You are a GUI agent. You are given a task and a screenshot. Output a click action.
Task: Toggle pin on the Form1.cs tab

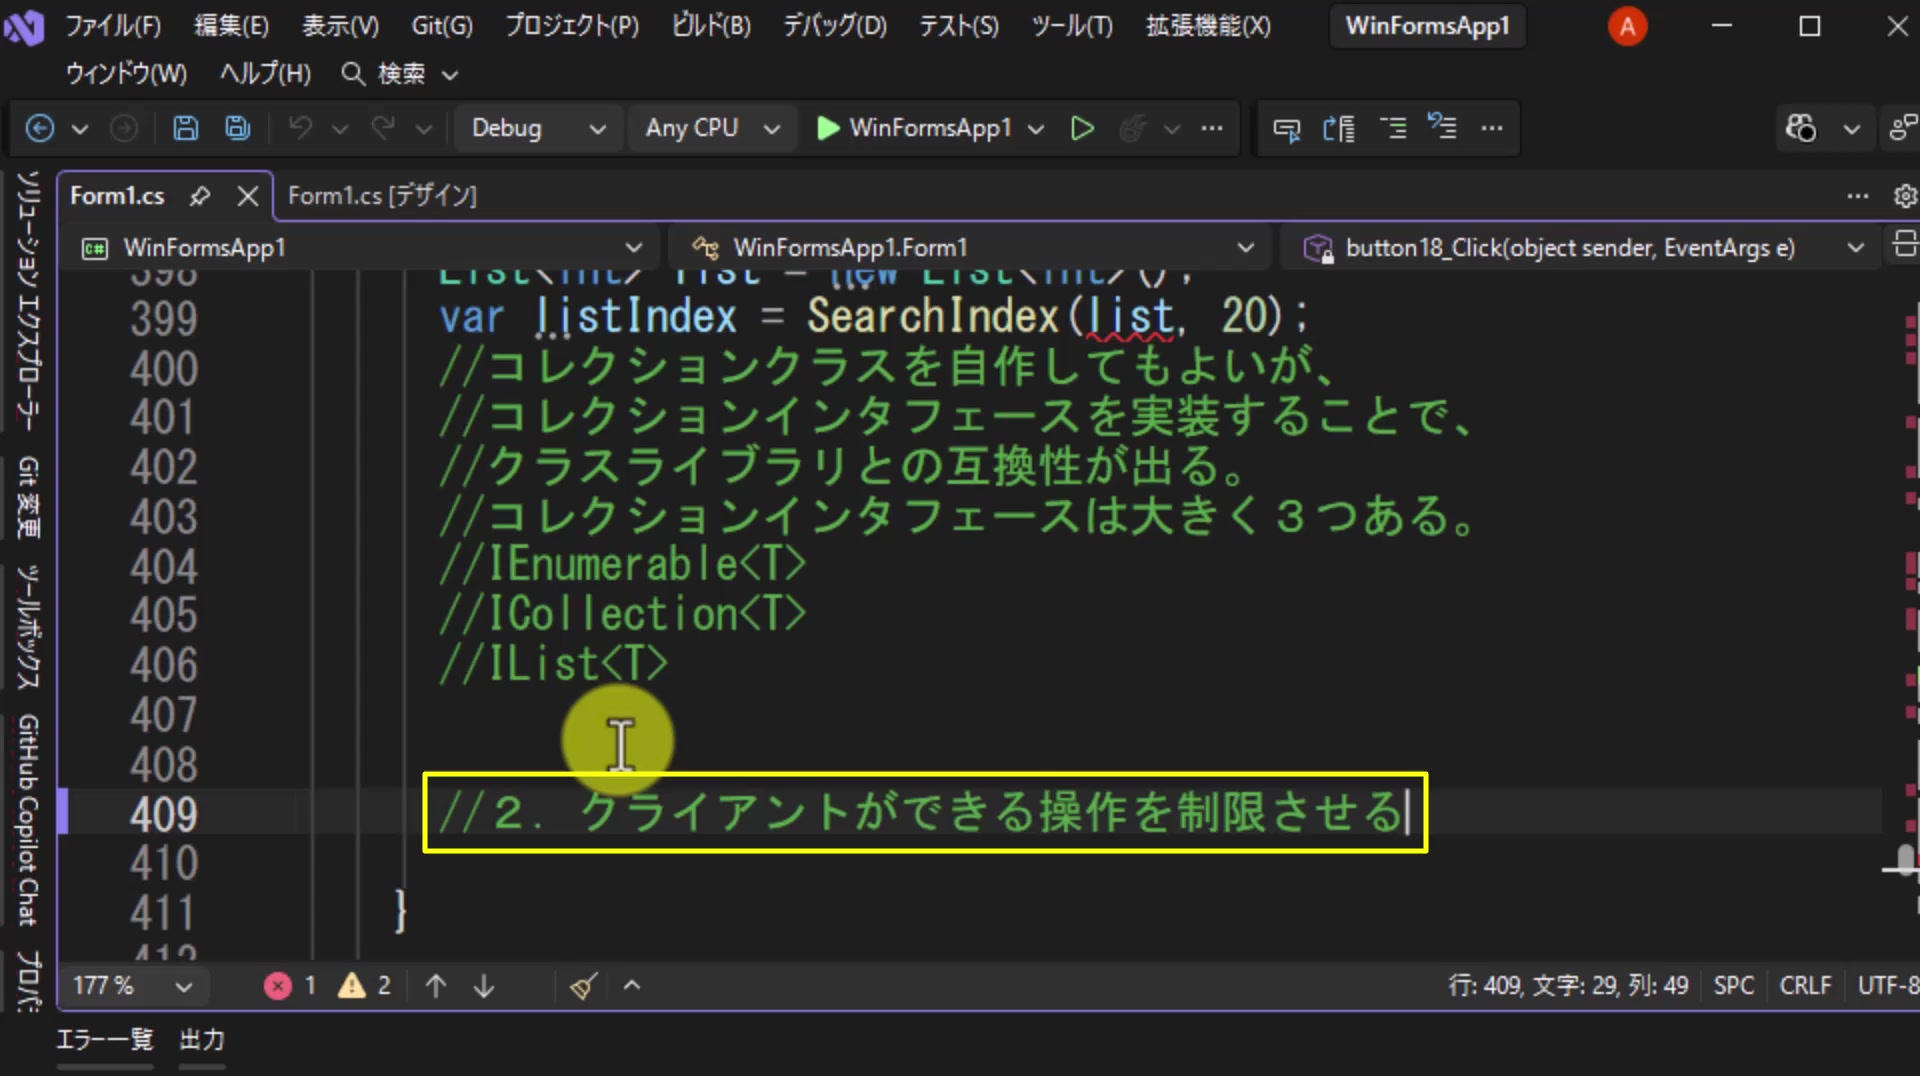(200, 196)
